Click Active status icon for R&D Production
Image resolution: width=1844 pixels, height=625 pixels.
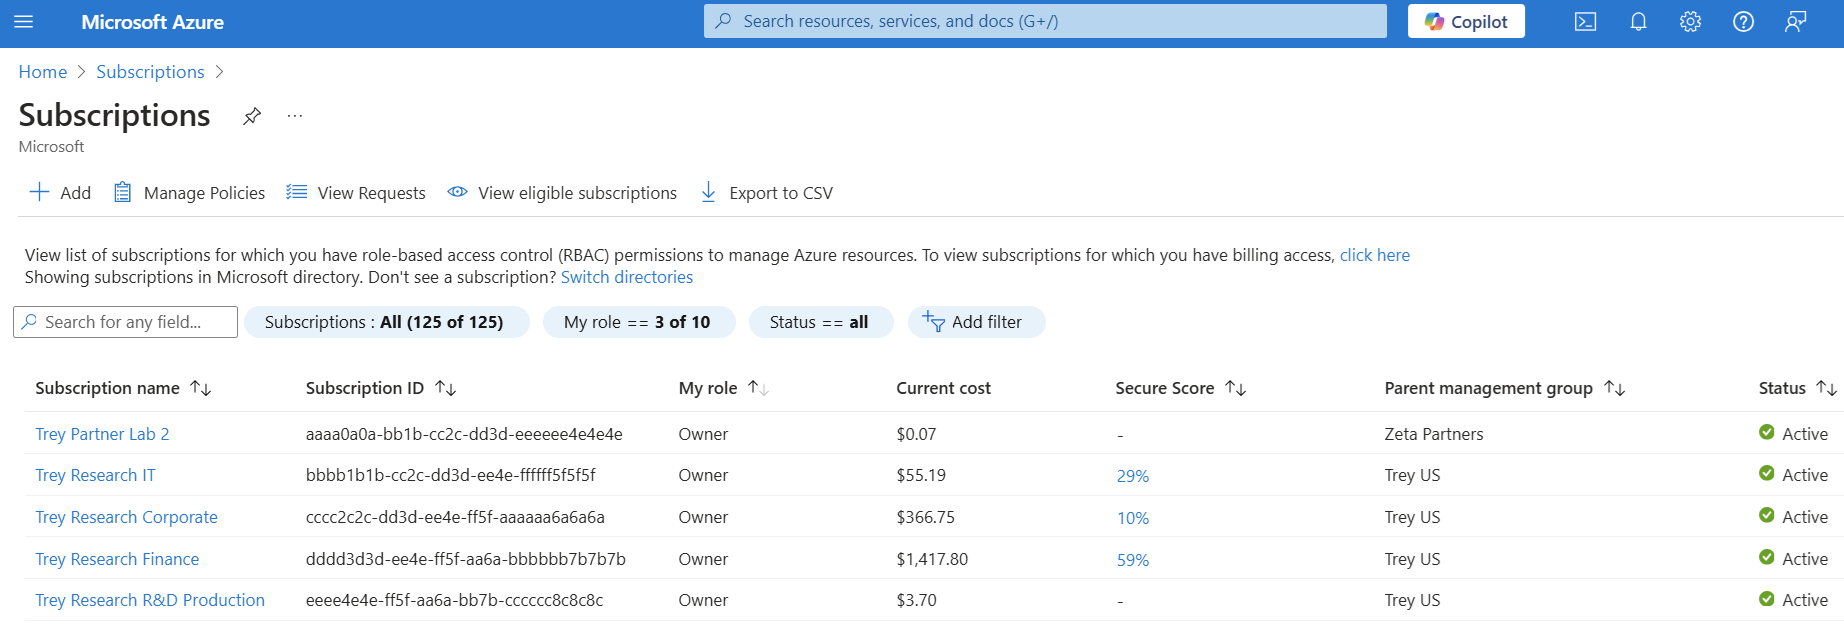[x=1767, y=598]
